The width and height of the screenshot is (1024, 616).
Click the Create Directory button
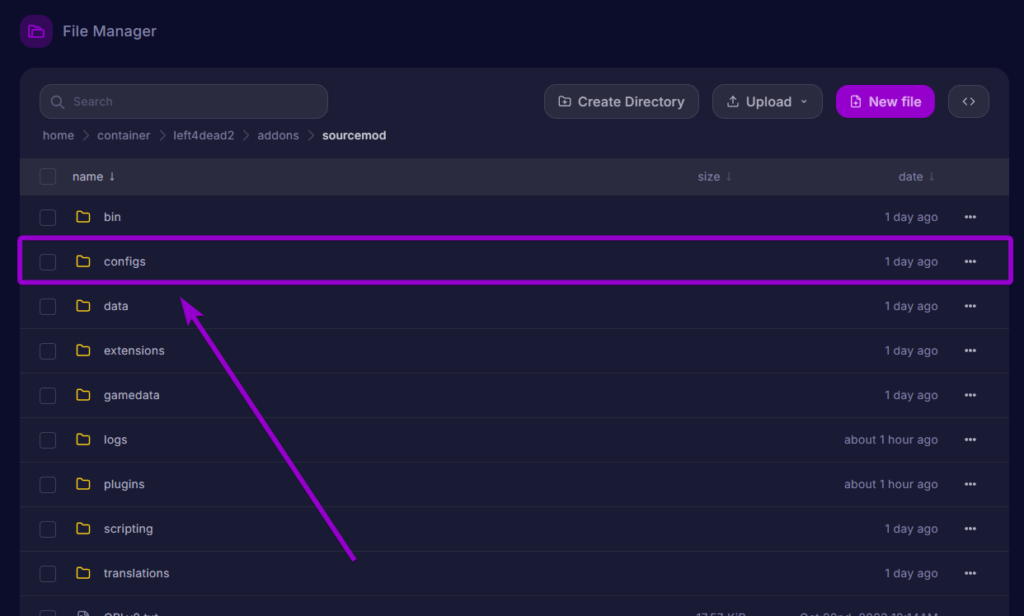point(621,101)
